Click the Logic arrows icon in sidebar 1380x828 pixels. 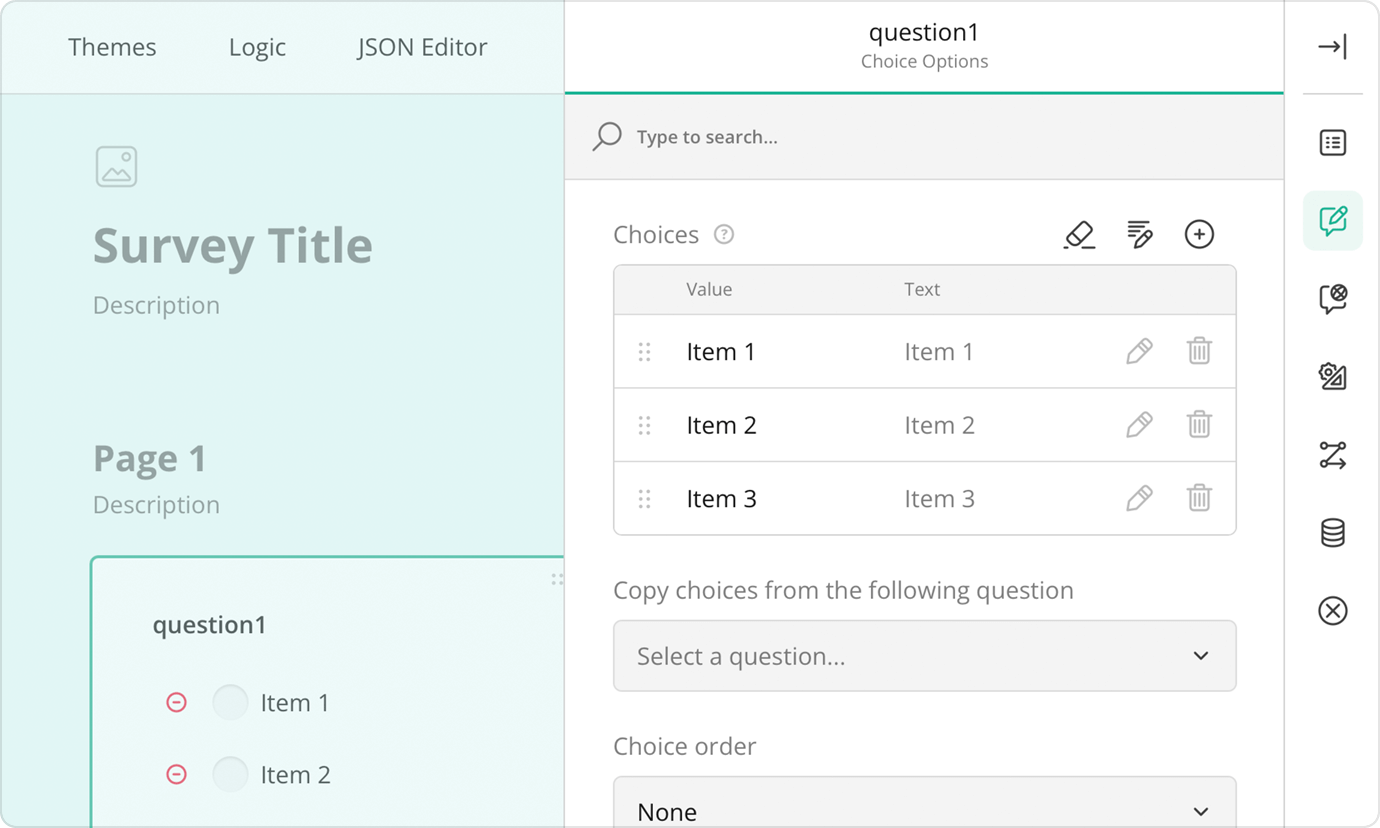[x=1332, y=455]
